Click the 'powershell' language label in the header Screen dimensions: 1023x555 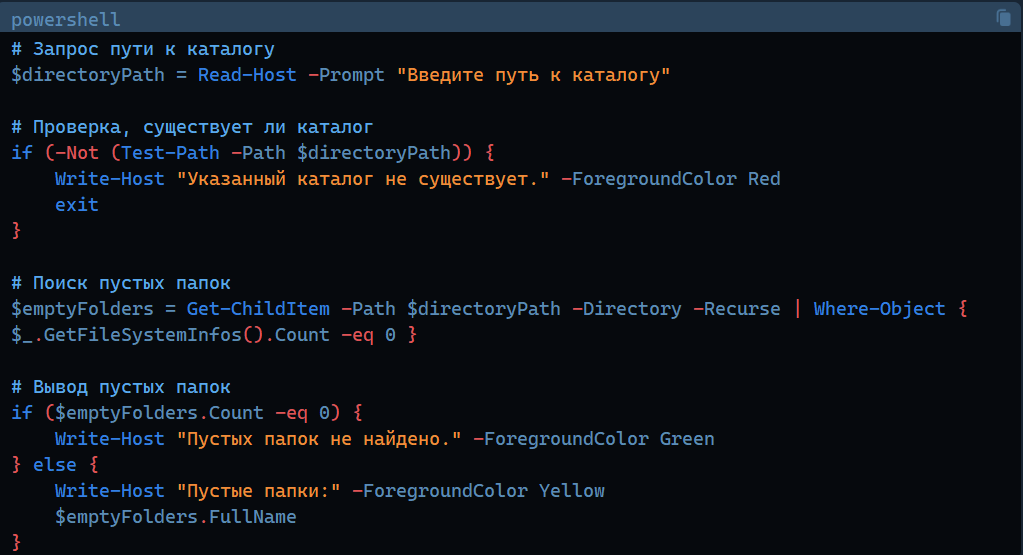pos(66,20)
